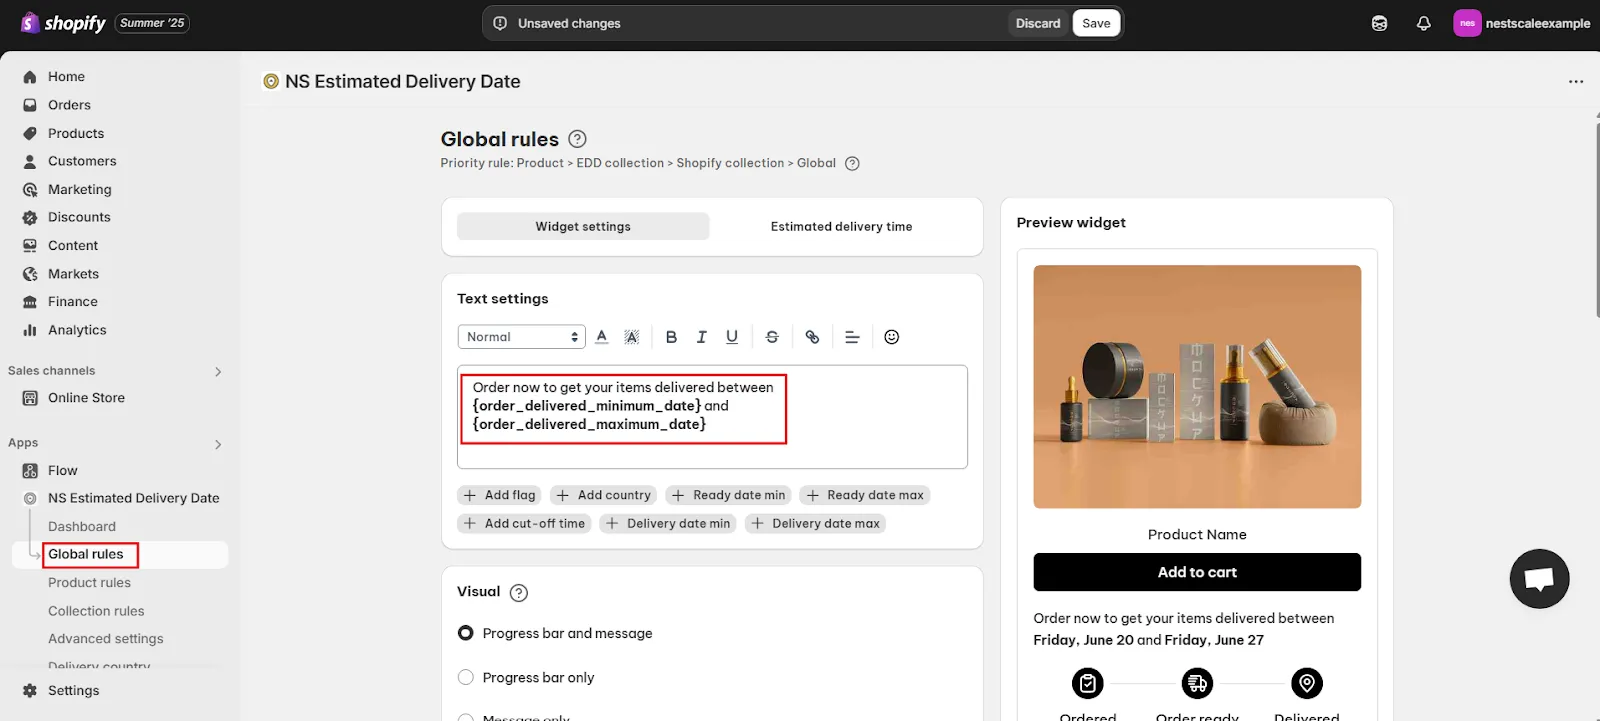Click the product preview image
The height and width of the screenshot is (721, 1600).
tap(1197, 386)
